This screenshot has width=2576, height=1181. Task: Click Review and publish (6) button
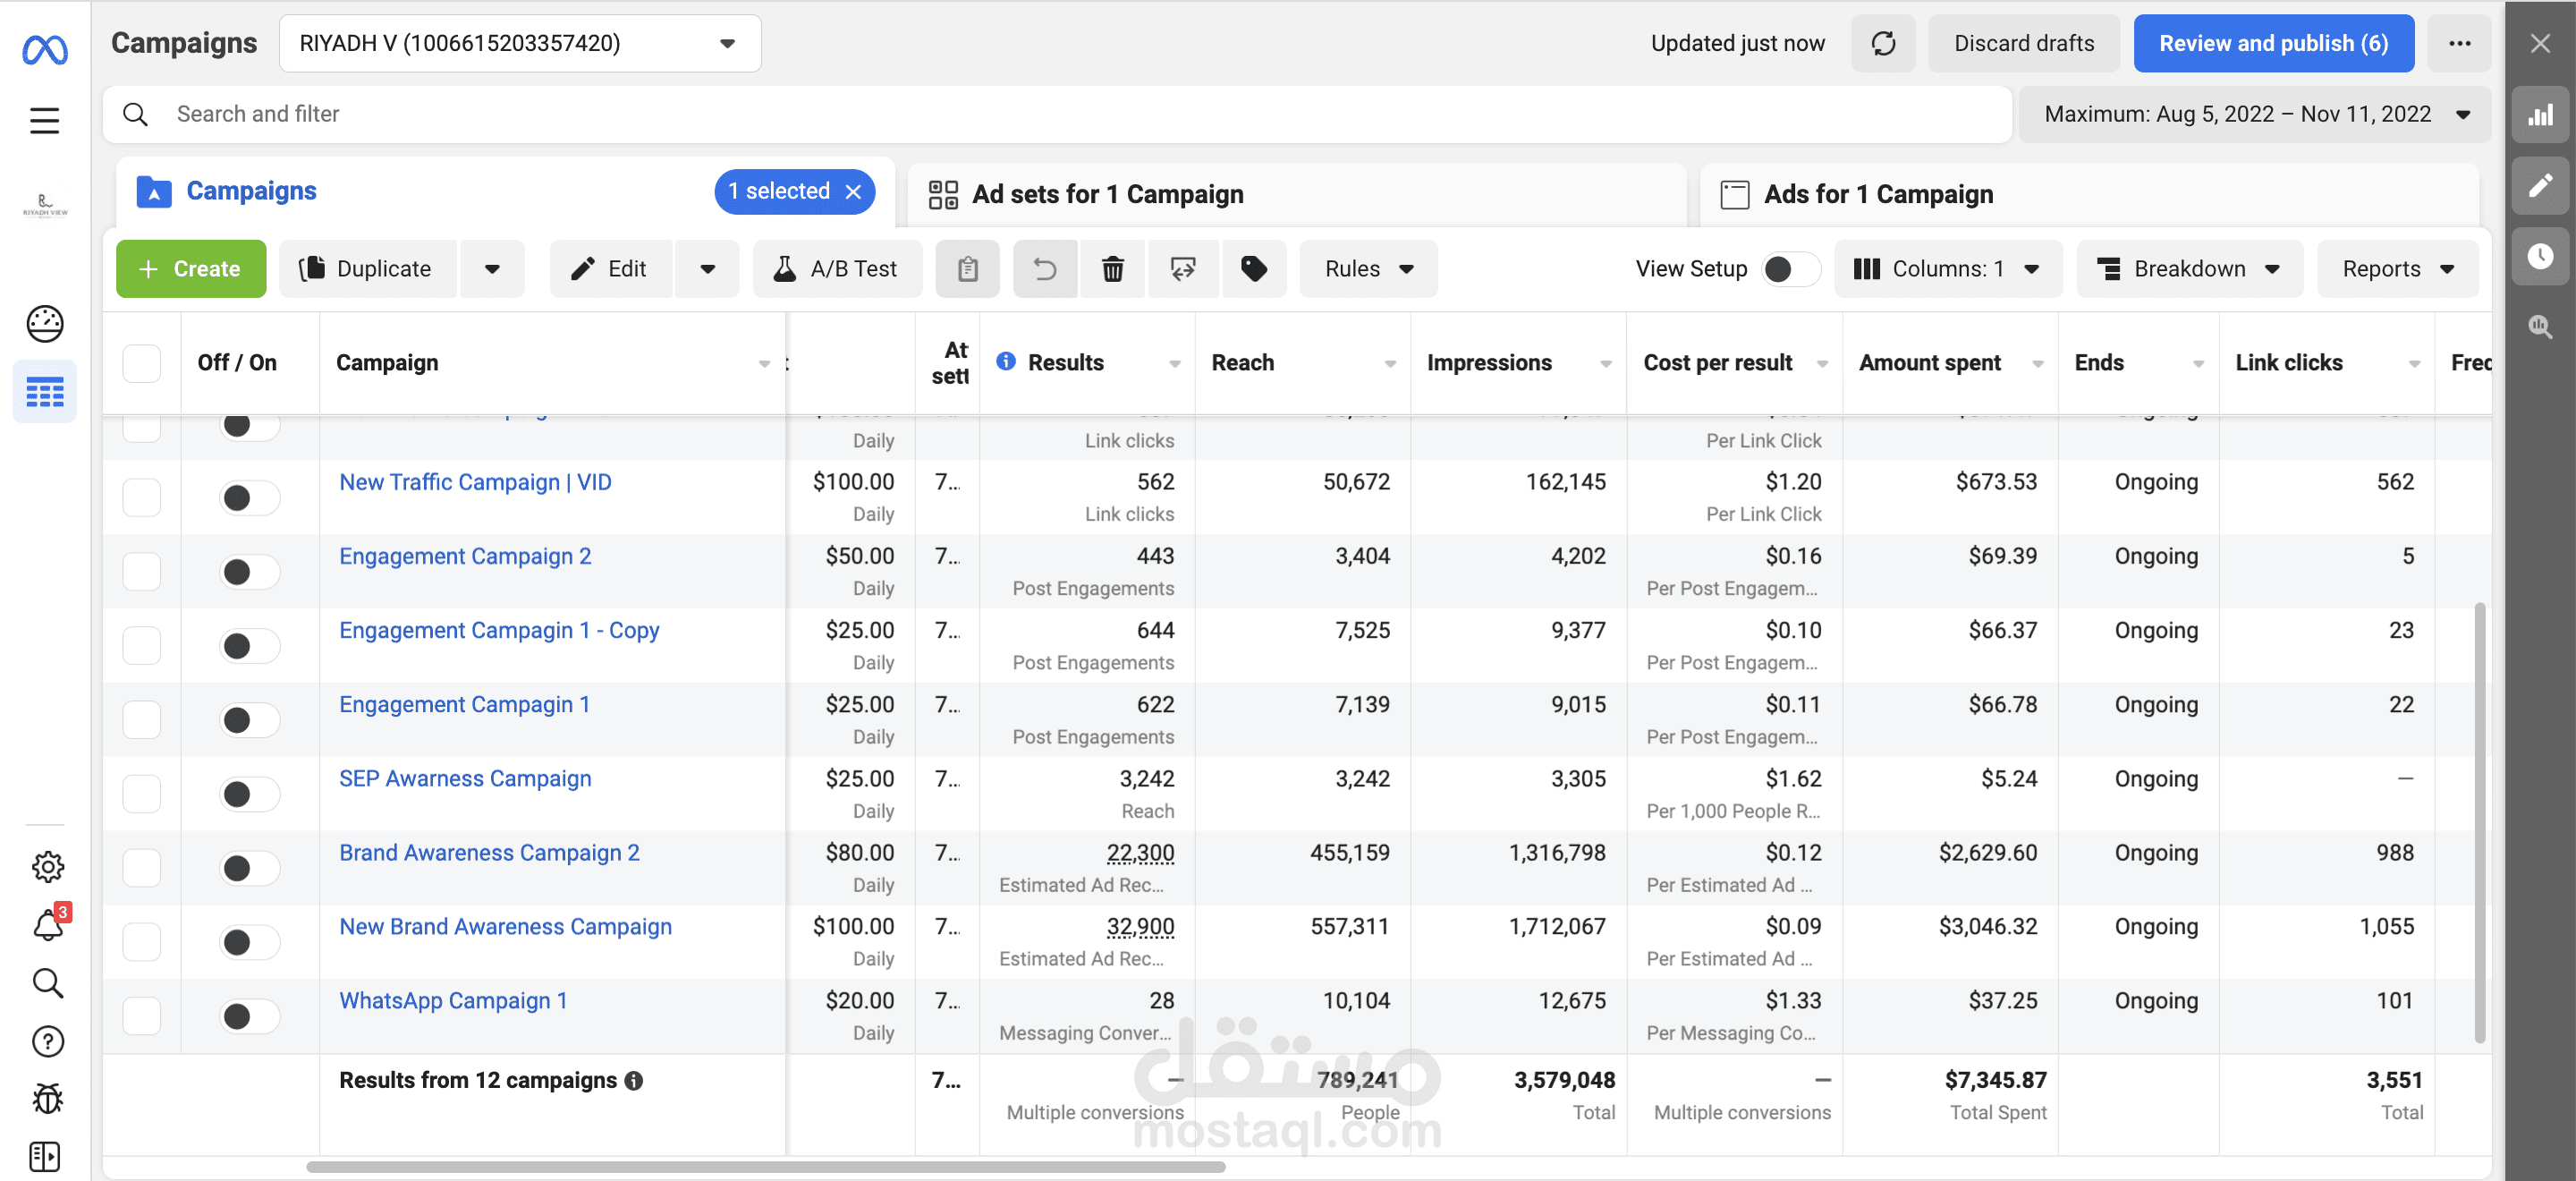coord(2272,43)
